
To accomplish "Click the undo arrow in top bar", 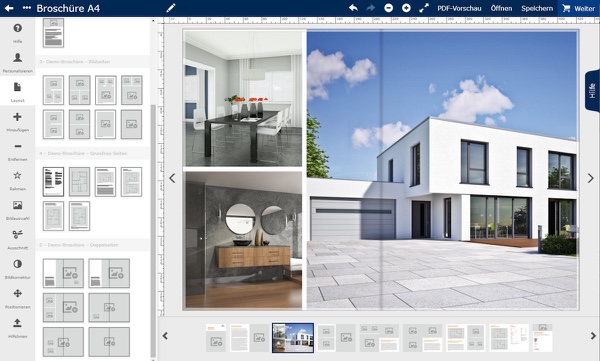I will coord(353,8).
